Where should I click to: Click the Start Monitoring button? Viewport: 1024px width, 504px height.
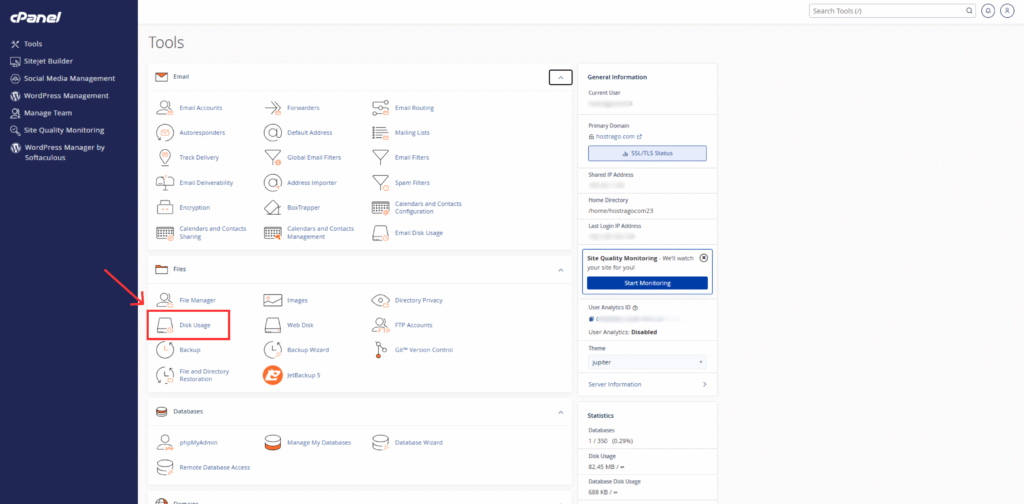647,283
